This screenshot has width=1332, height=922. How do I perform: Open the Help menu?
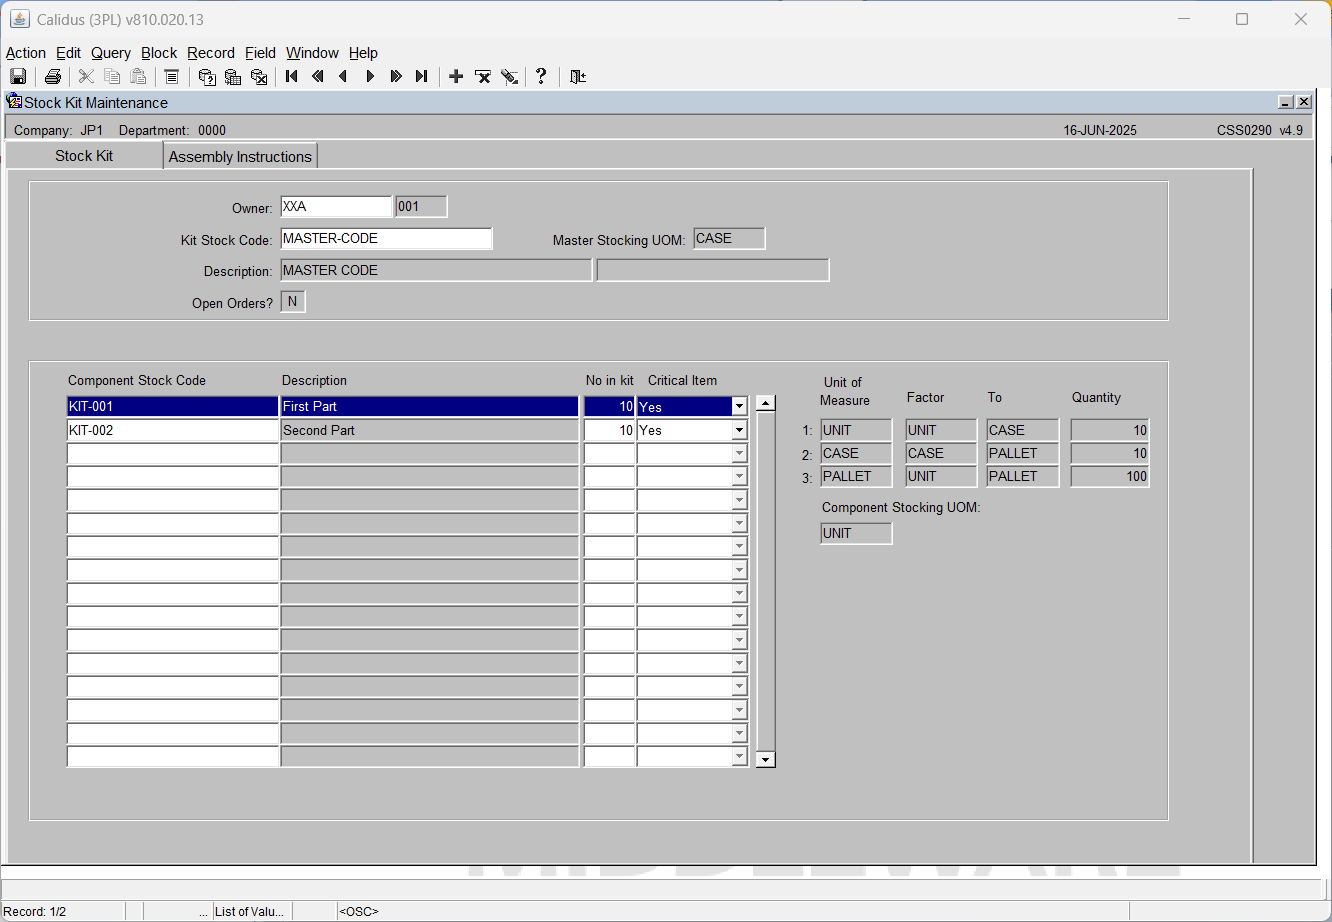pyautogui.click(x=363, y=53)
